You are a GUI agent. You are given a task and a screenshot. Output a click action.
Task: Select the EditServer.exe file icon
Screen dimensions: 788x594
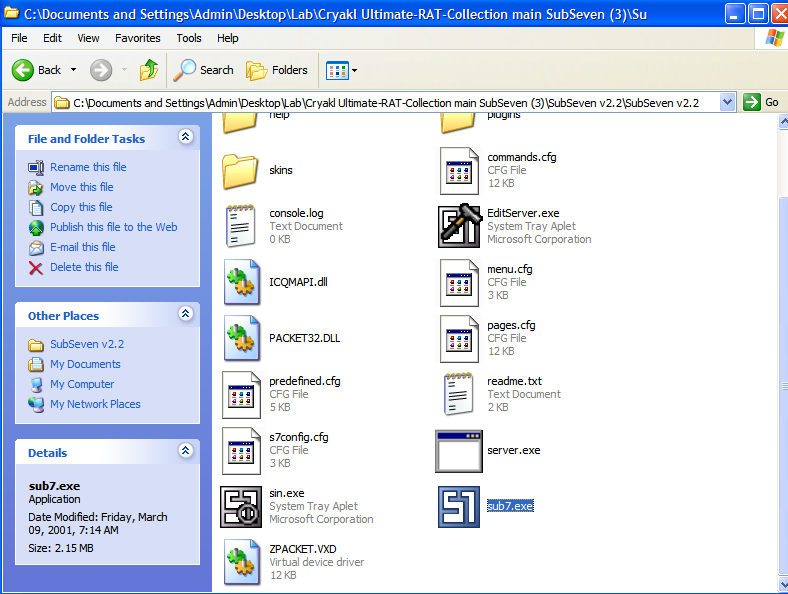pos(459,226)
